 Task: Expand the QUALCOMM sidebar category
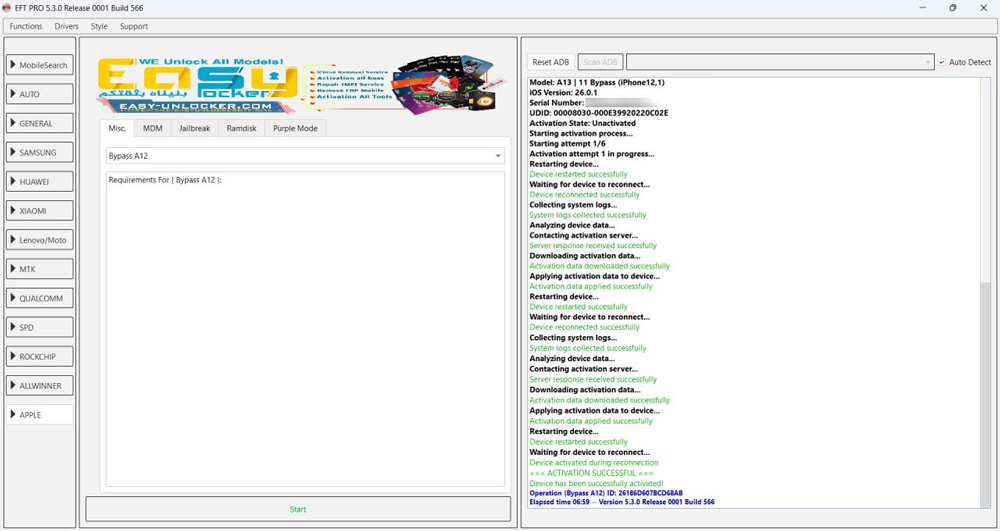(40, 298)
